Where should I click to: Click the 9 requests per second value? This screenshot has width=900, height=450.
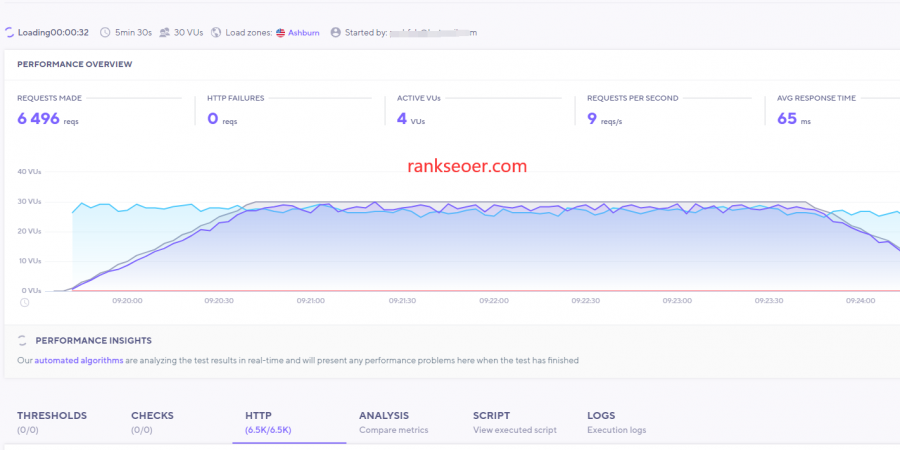592,119
